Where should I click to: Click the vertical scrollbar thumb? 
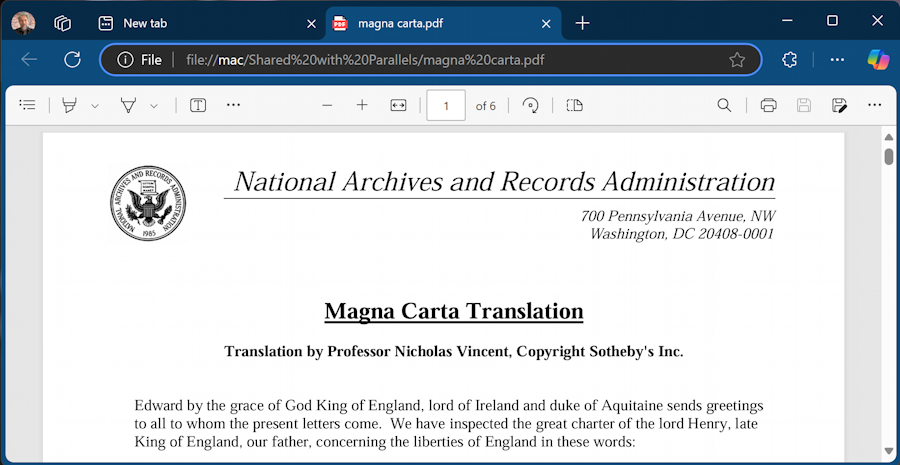[889, 156]
